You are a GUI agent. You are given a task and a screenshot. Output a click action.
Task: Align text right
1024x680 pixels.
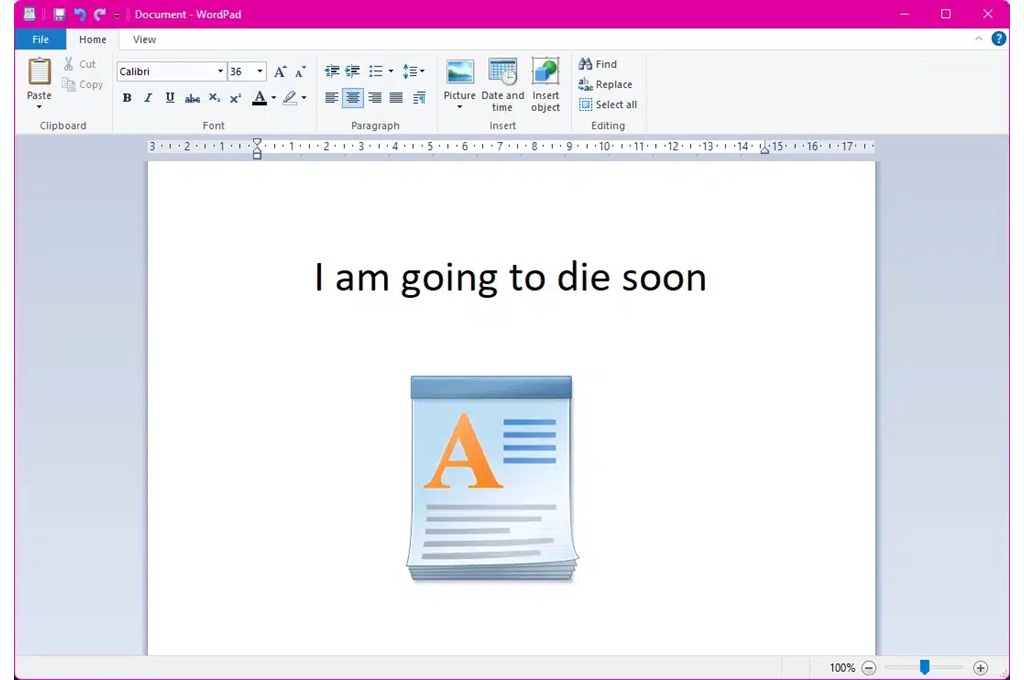click(374, 98)
